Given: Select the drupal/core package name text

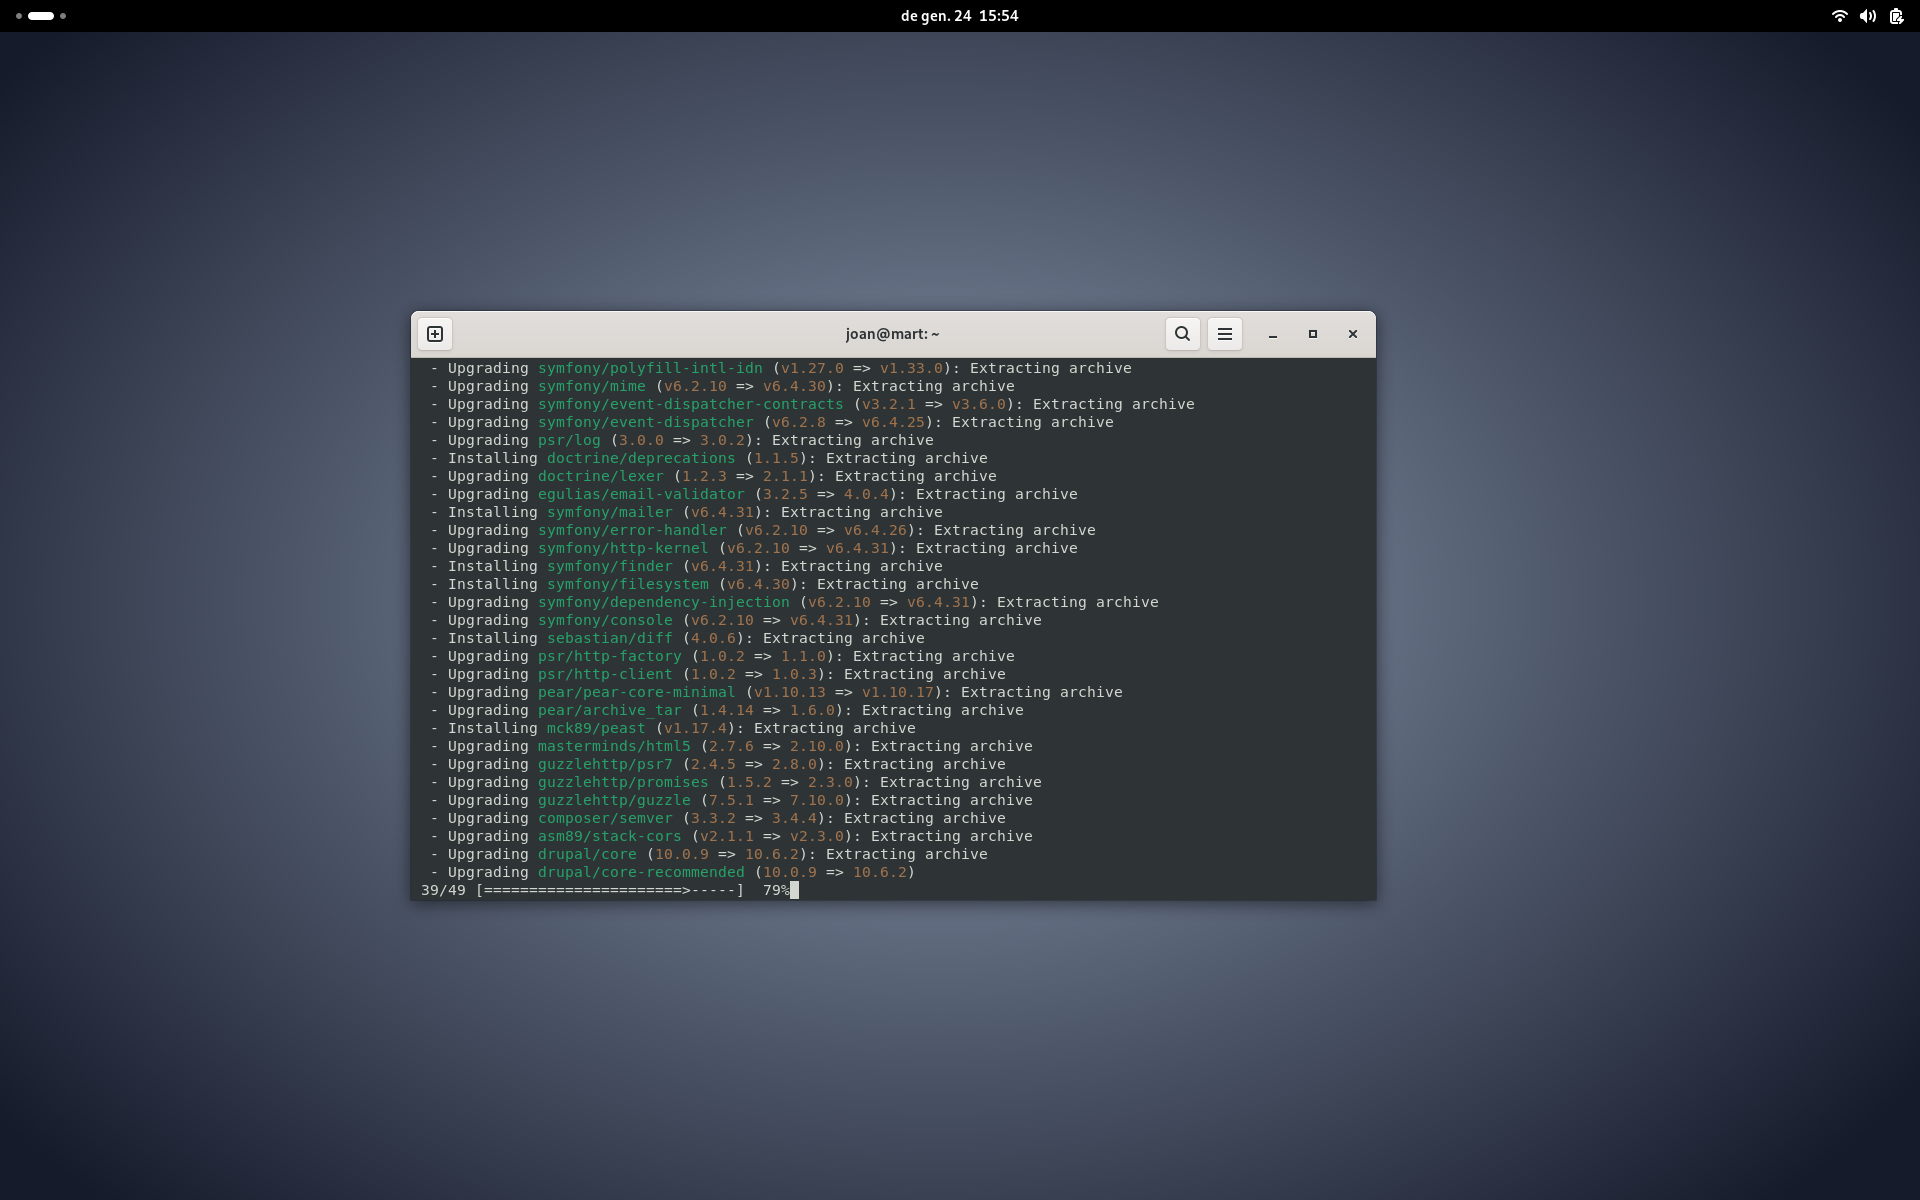Looking at the screenshot, I should tap(586, 854).
